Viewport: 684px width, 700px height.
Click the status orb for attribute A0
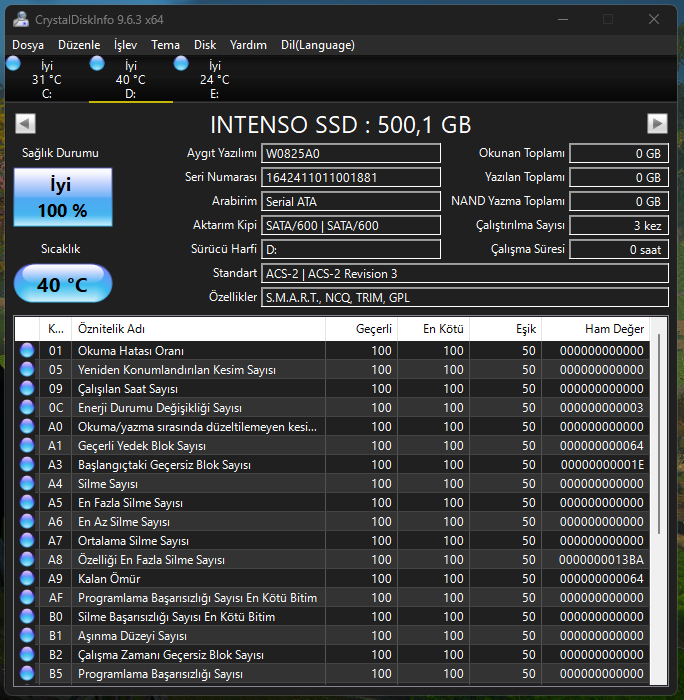[x=27, y=426]
